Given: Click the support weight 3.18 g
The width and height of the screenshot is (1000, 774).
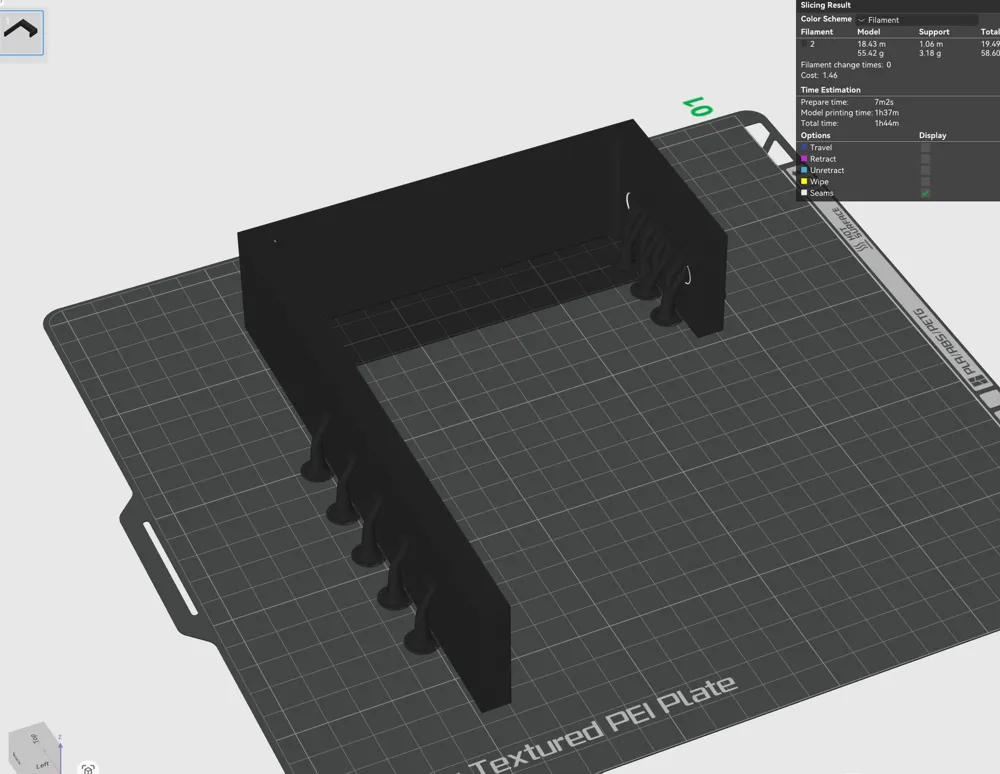Looking at the screenshot, I should click(x=930, y=54).
